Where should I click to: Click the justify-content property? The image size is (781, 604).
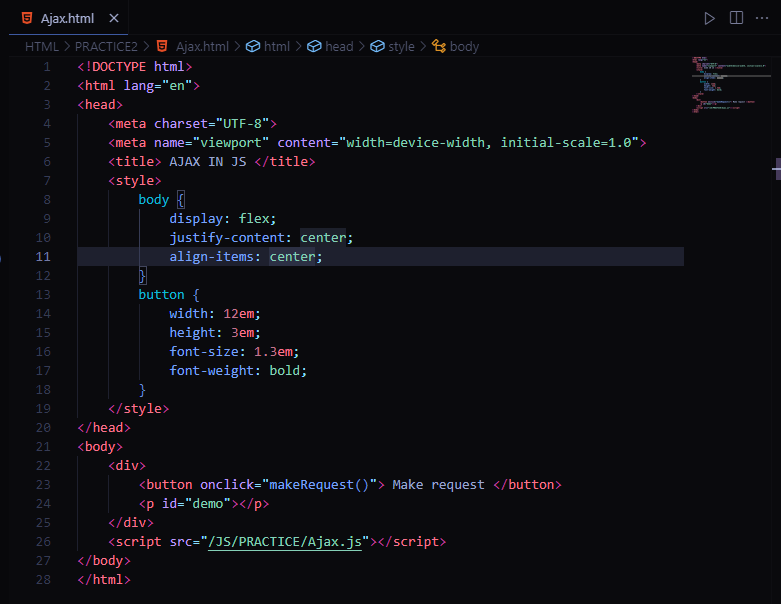click(x=227, y=238)
